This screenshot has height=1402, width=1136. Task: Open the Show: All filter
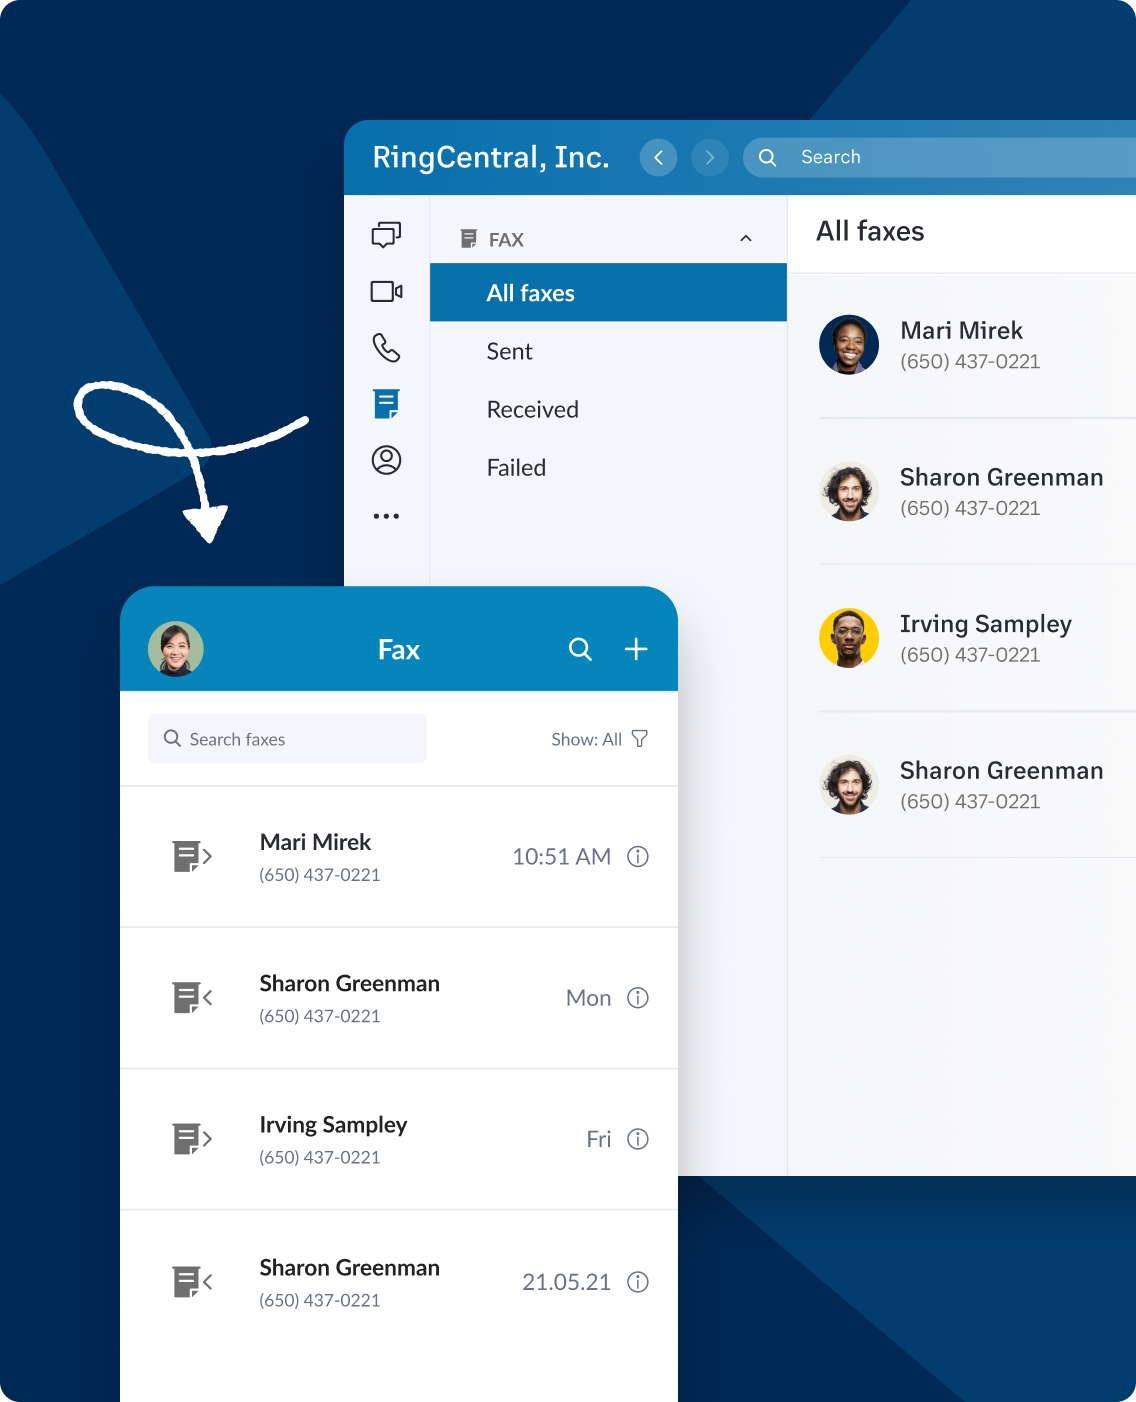tap(600, 739)
